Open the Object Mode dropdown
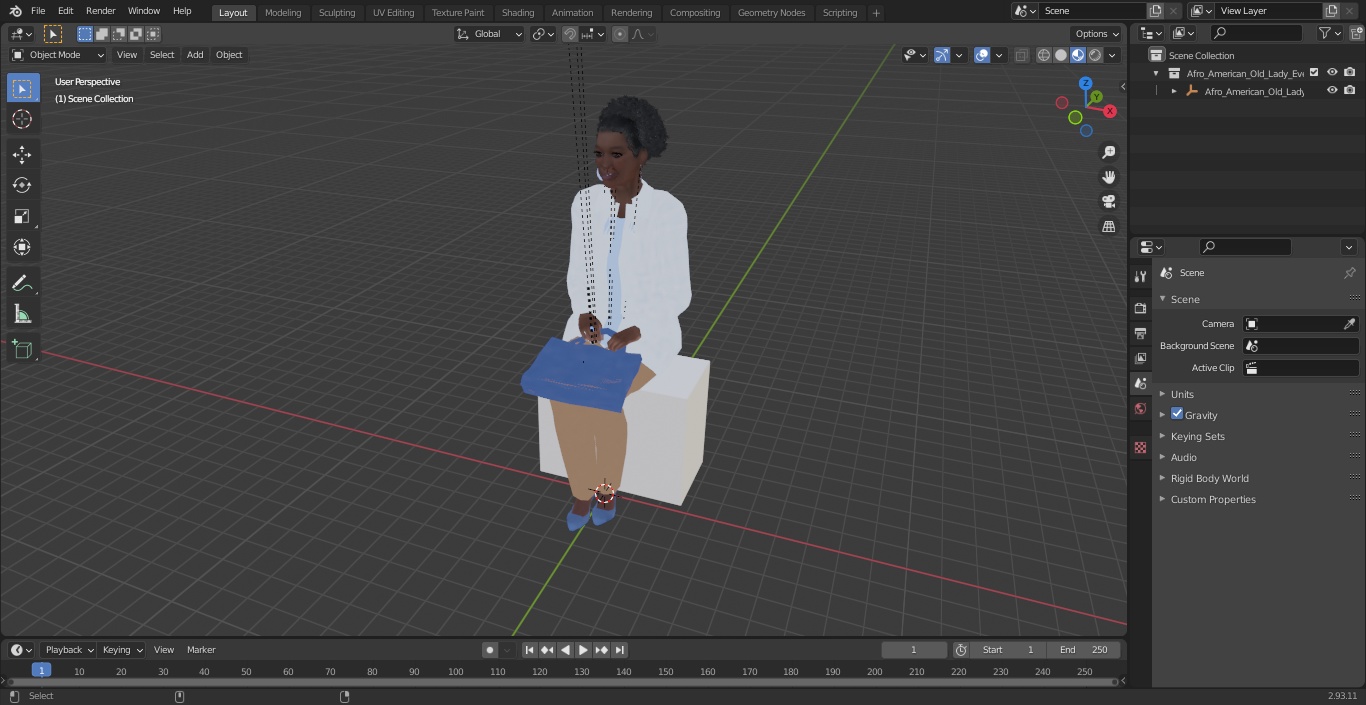 click(58, 55)
